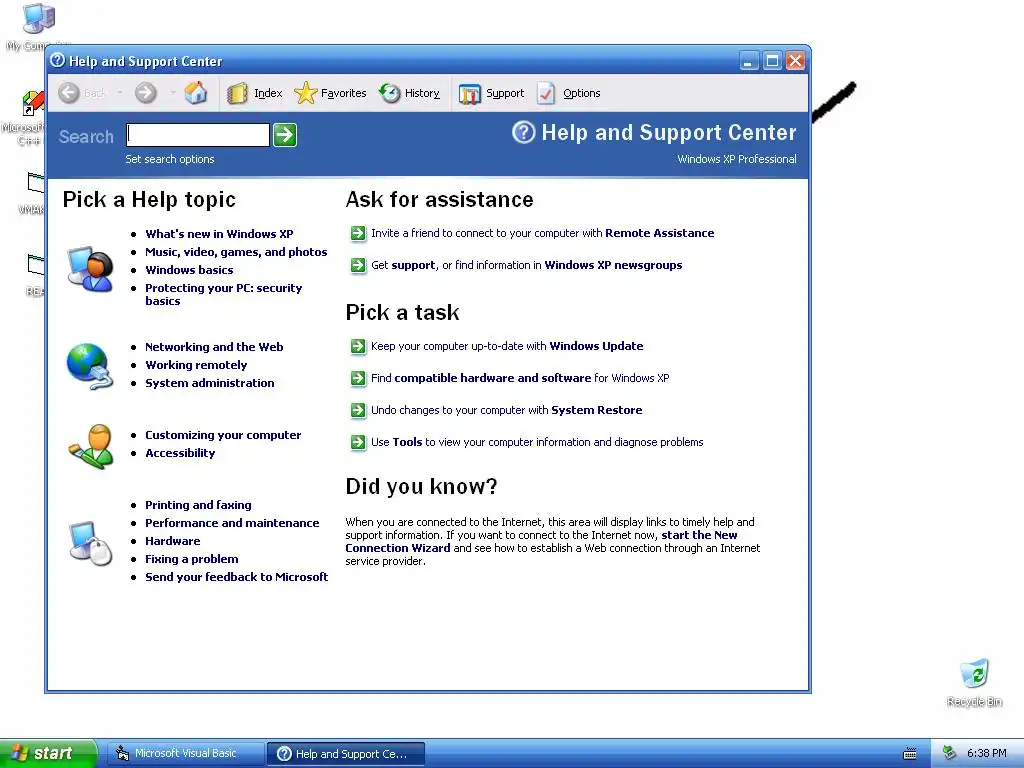
Task: Open What's new in Windows XP
Action: tap(219, 234)
